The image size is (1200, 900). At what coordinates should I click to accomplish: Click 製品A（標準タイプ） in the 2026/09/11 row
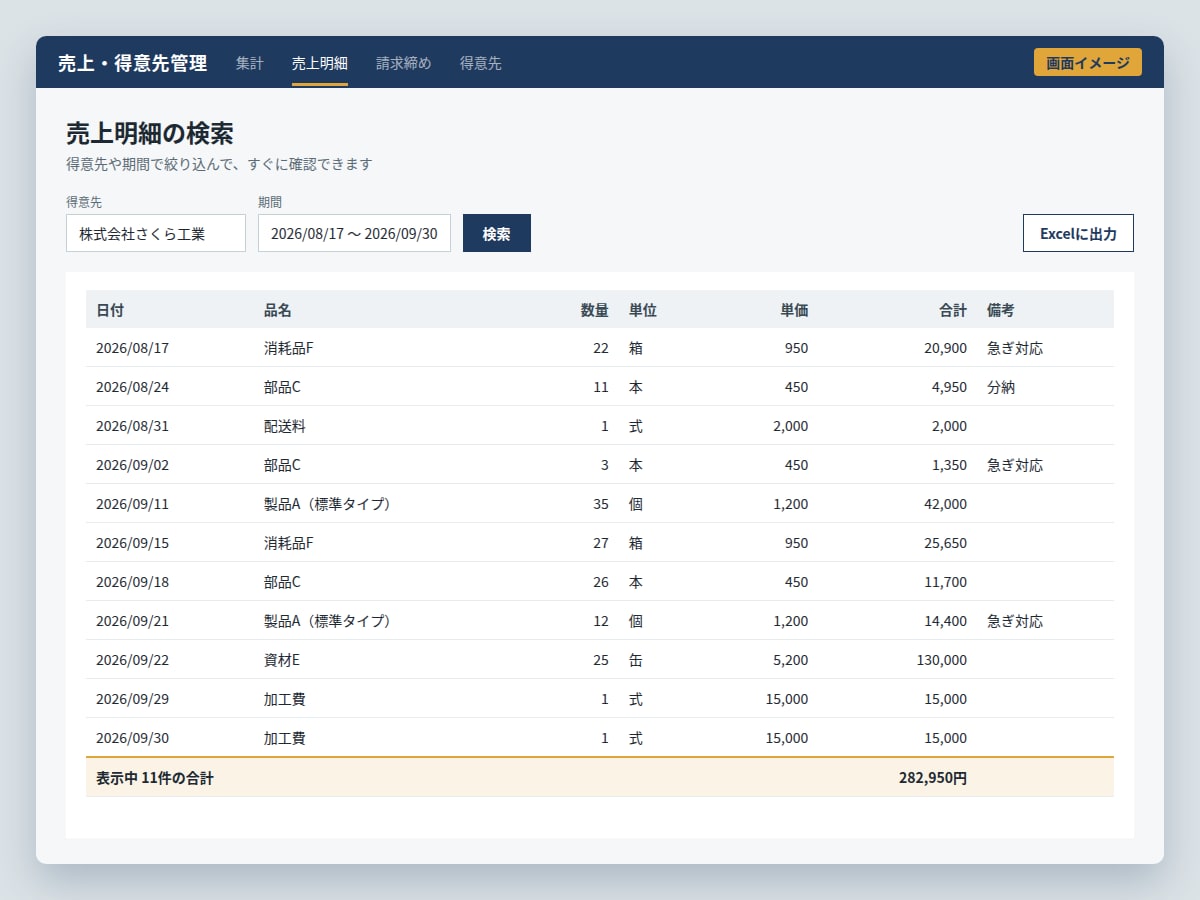[x=327, y=504]
